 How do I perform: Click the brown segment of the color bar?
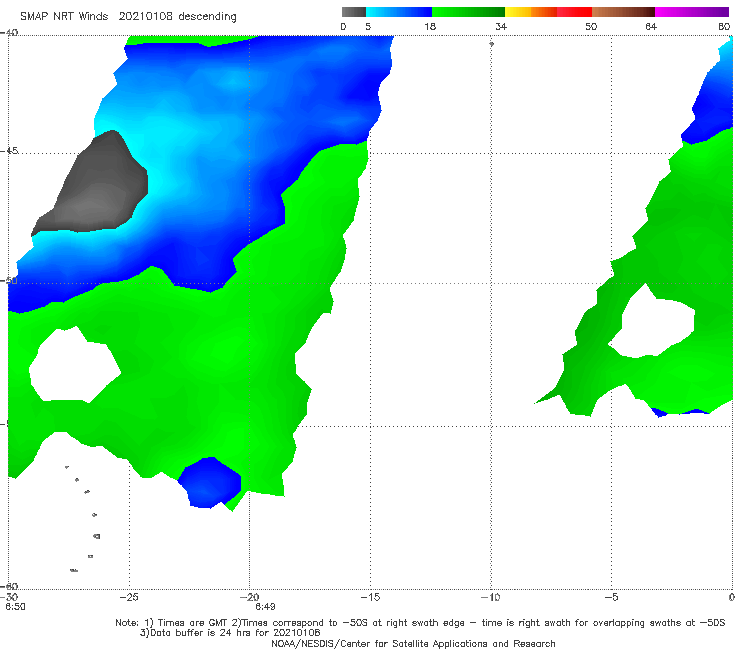coord(623,12)
